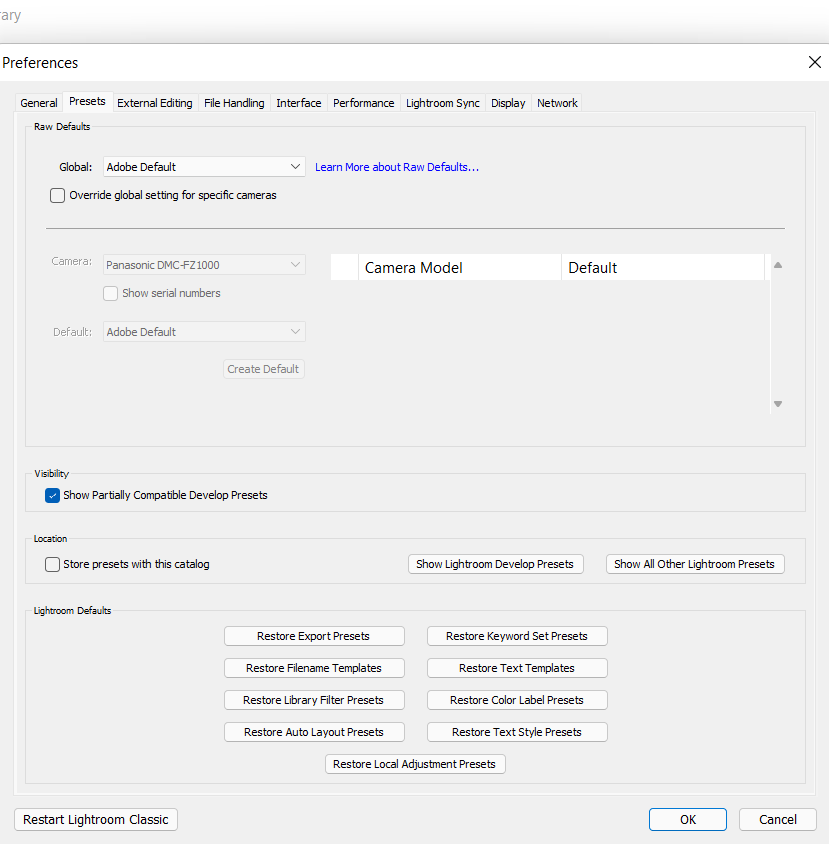The width and height of the screenshot is (829, 844).
Task: Click Show Lightroom Develop Presets button
Action: click(x=495, y=564)
